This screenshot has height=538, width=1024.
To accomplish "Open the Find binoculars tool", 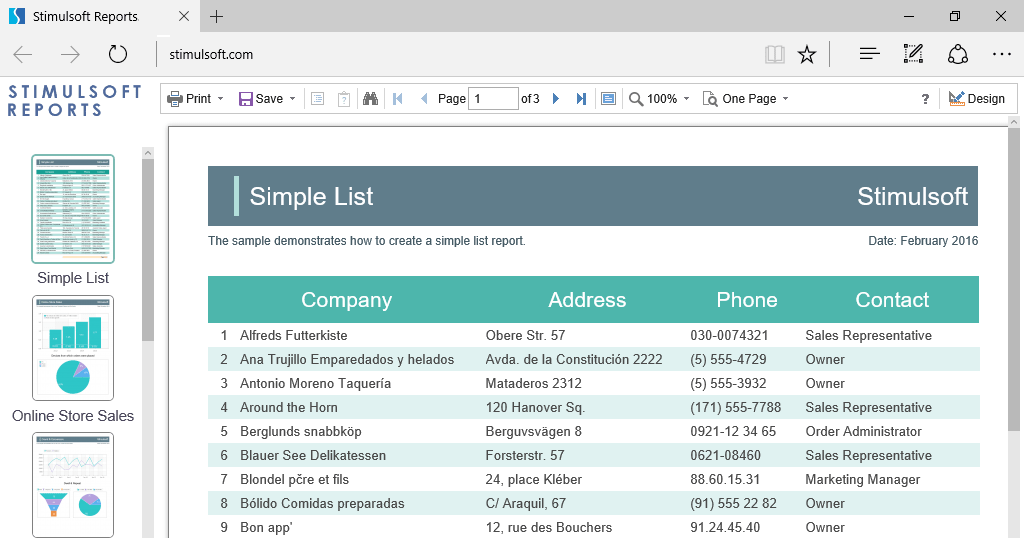I will 370,99.
